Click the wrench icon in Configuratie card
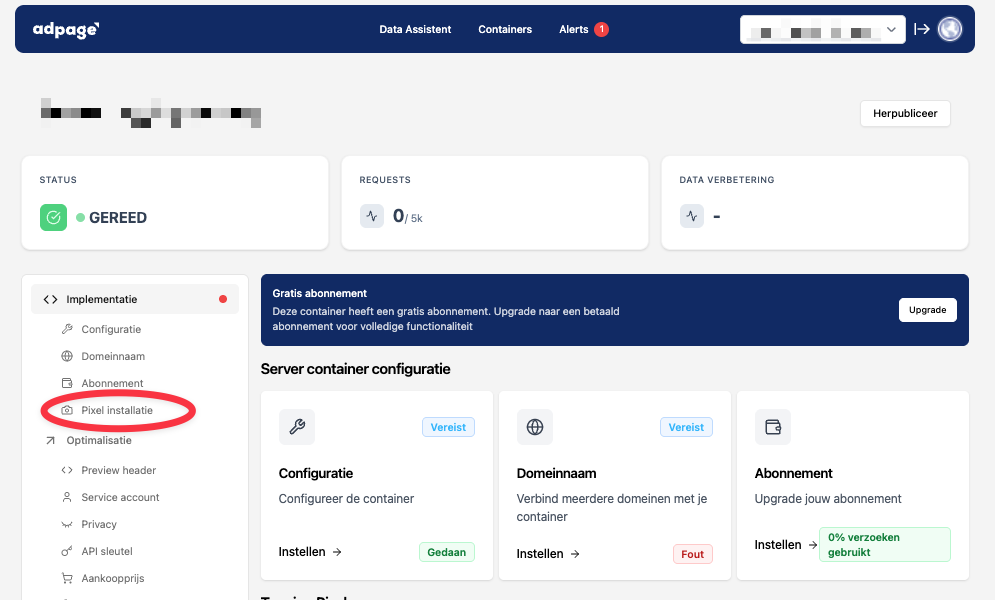The width and height of the screenshot is (995, 600). (296, 427)
